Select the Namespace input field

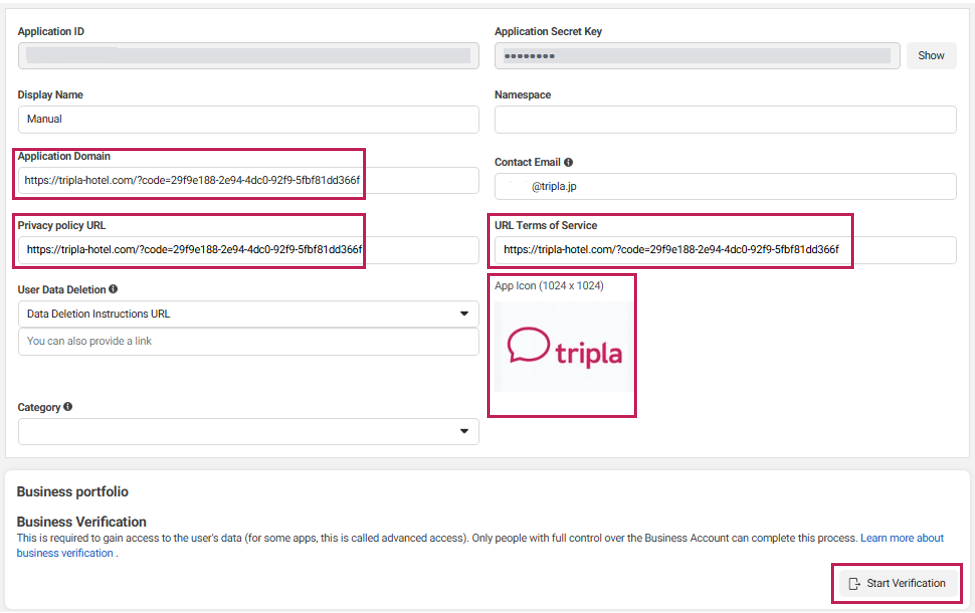click(x=725, y=119)
